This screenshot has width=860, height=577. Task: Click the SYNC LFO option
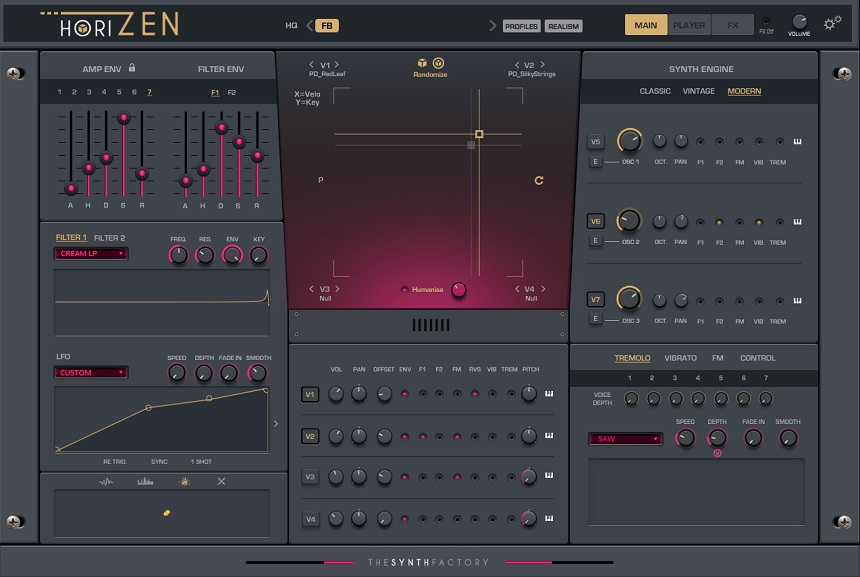(160, 462)
